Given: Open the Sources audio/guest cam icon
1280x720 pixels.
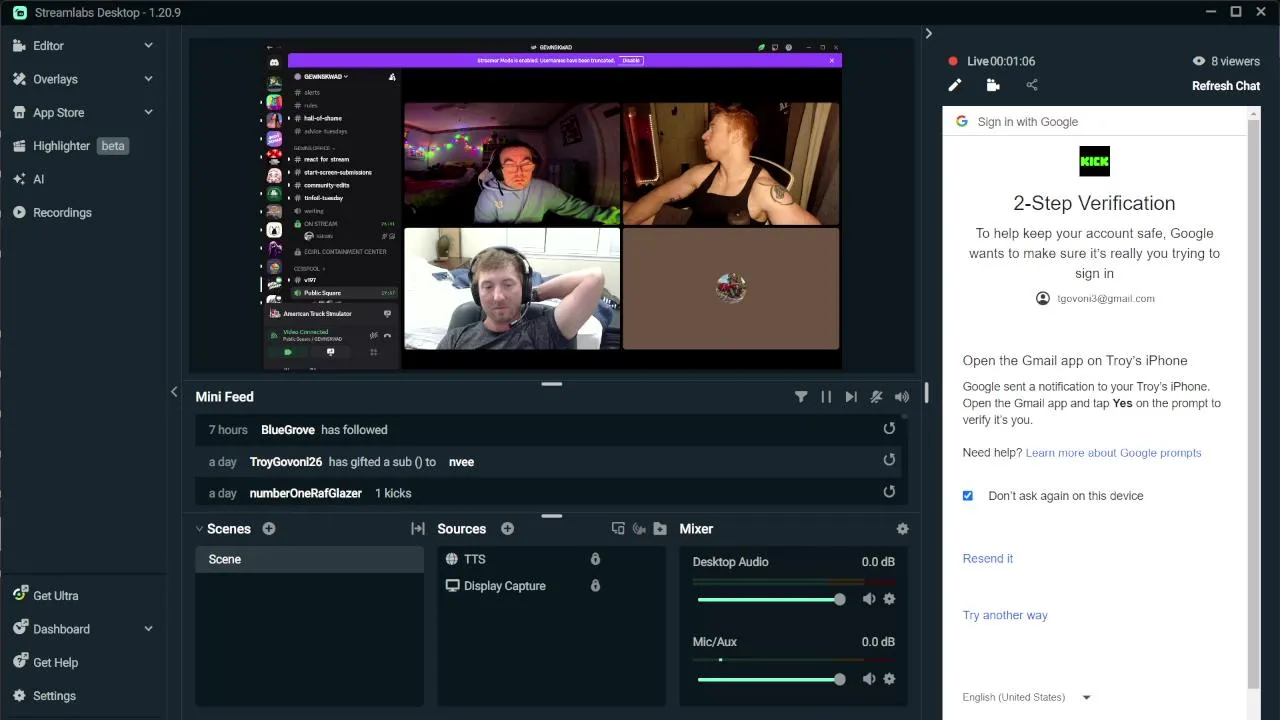Looking at the screenshot, I should point(639,529).
